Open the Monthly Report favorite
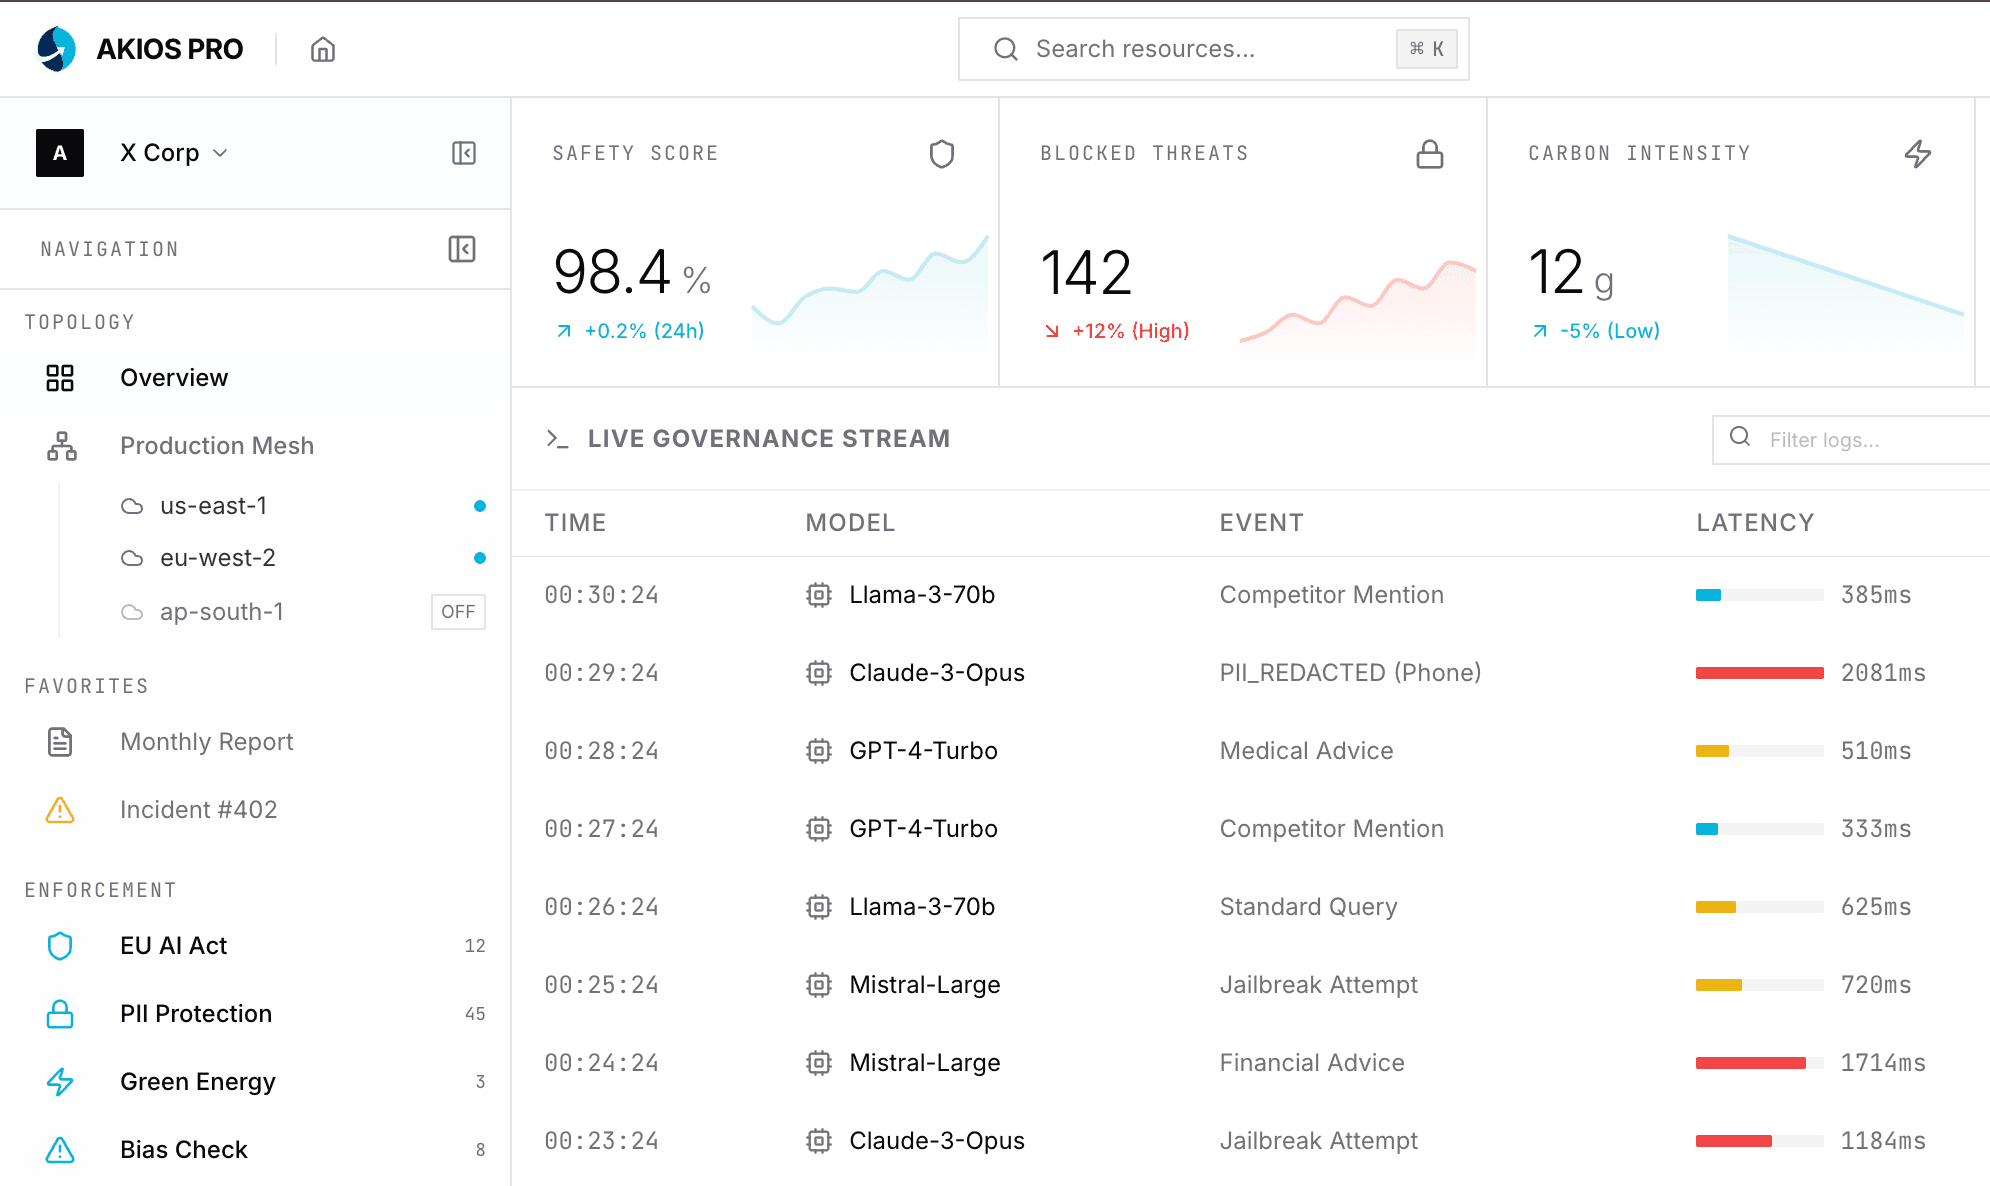Image resolution: width=1990 pixels, height=1186 pixels. point(206,742)
